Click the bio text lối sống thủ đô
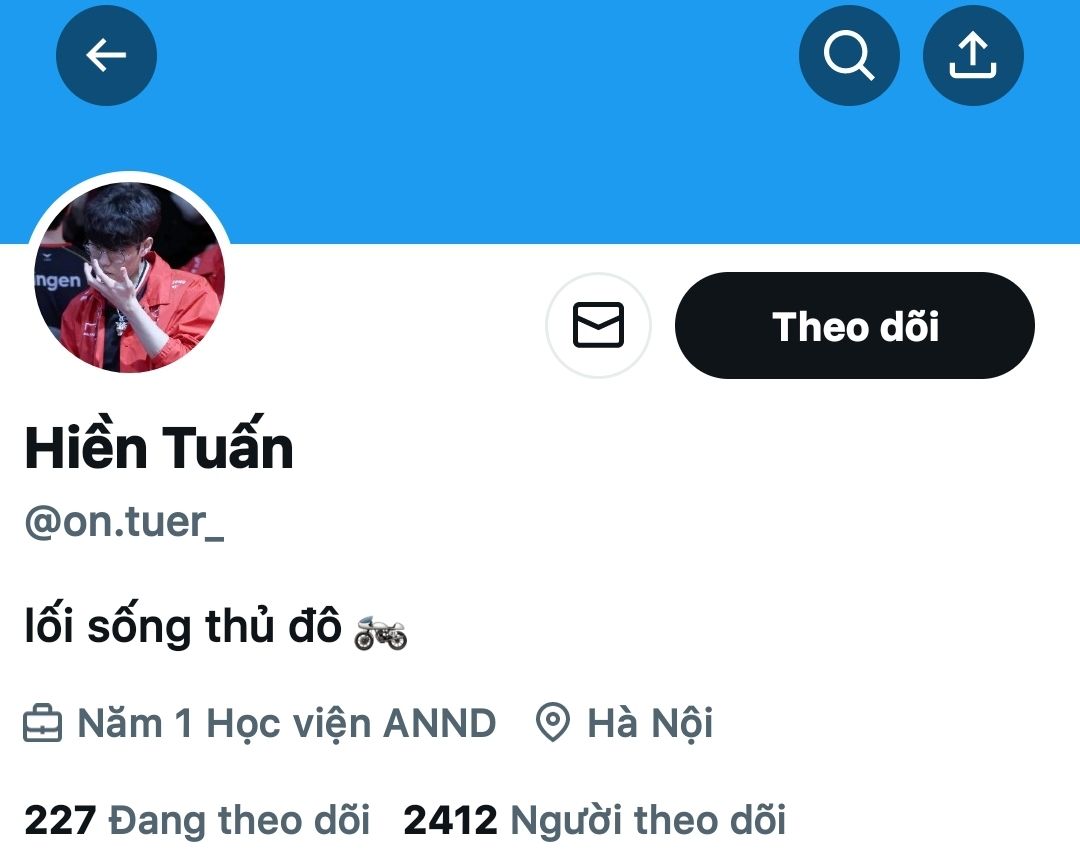Screen dimensions: 1080x865 click(183, 627)
